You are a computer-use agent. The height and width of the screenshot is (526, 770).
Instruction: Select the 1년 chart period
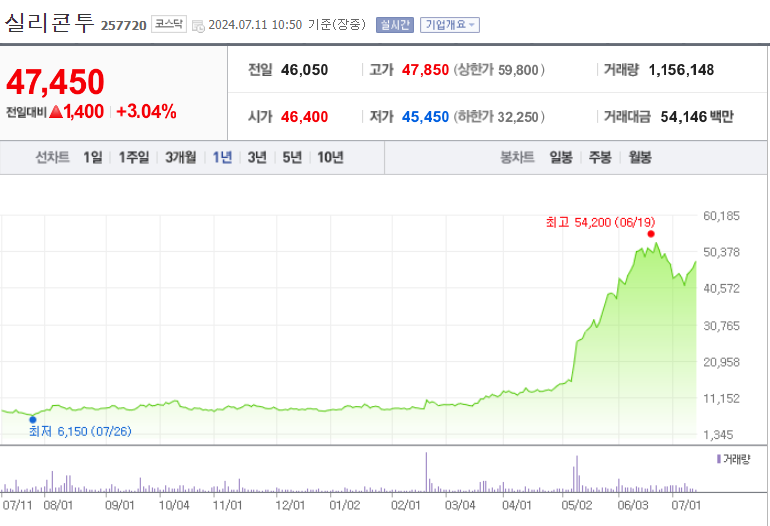point(222,157)
